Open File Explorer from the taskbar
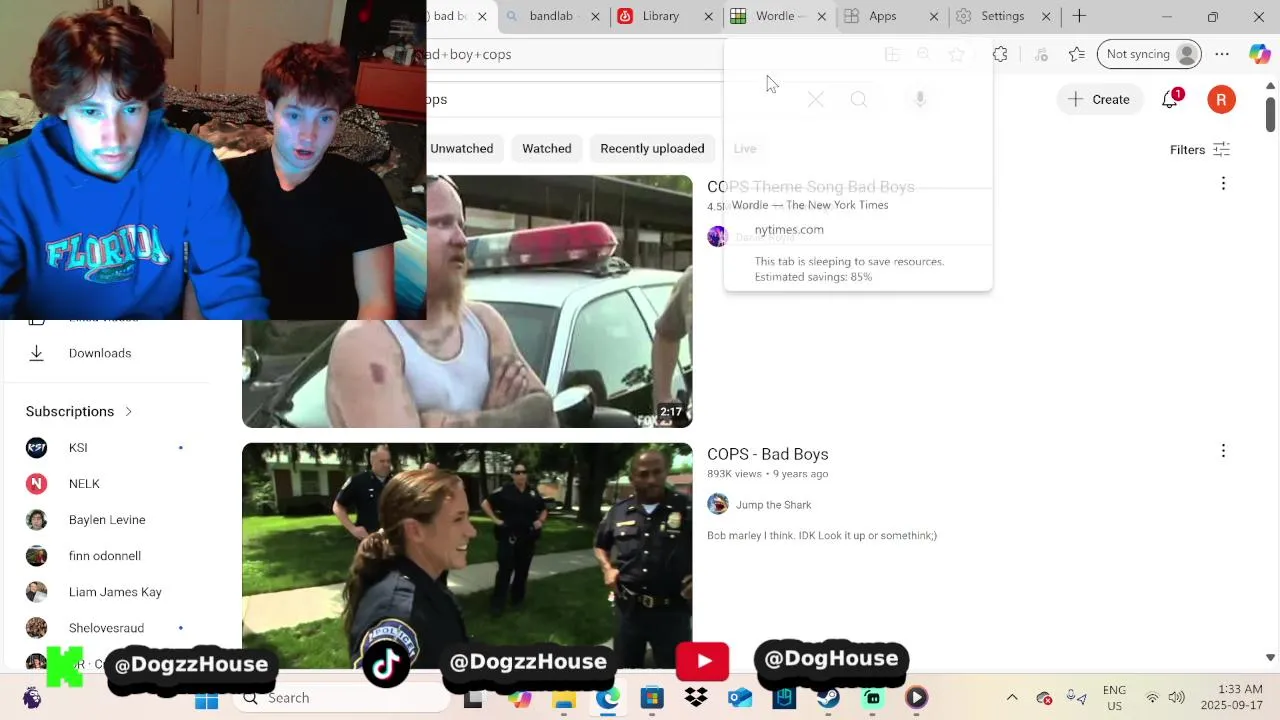The height and width of the screenshot is (720, 1280). pyautogui.click(x=564, y=698)
